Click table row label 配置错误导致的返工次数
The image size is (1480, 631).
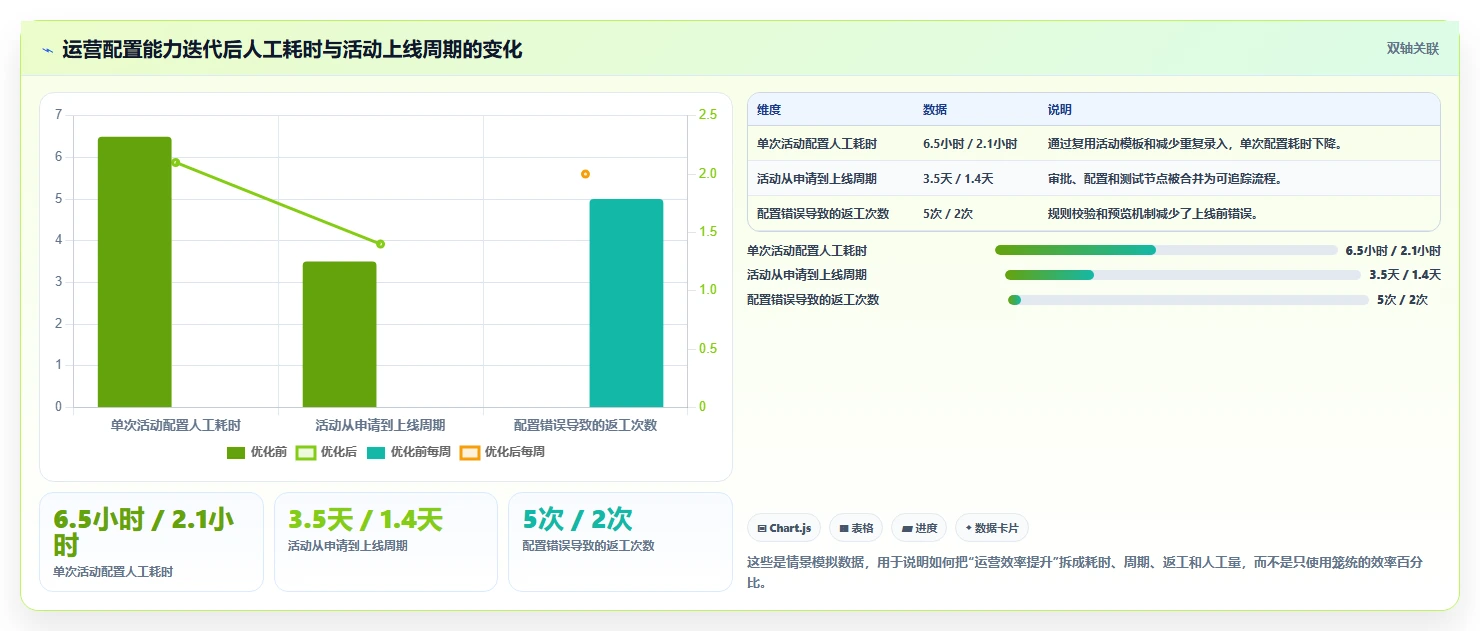(x=823, y=213)
